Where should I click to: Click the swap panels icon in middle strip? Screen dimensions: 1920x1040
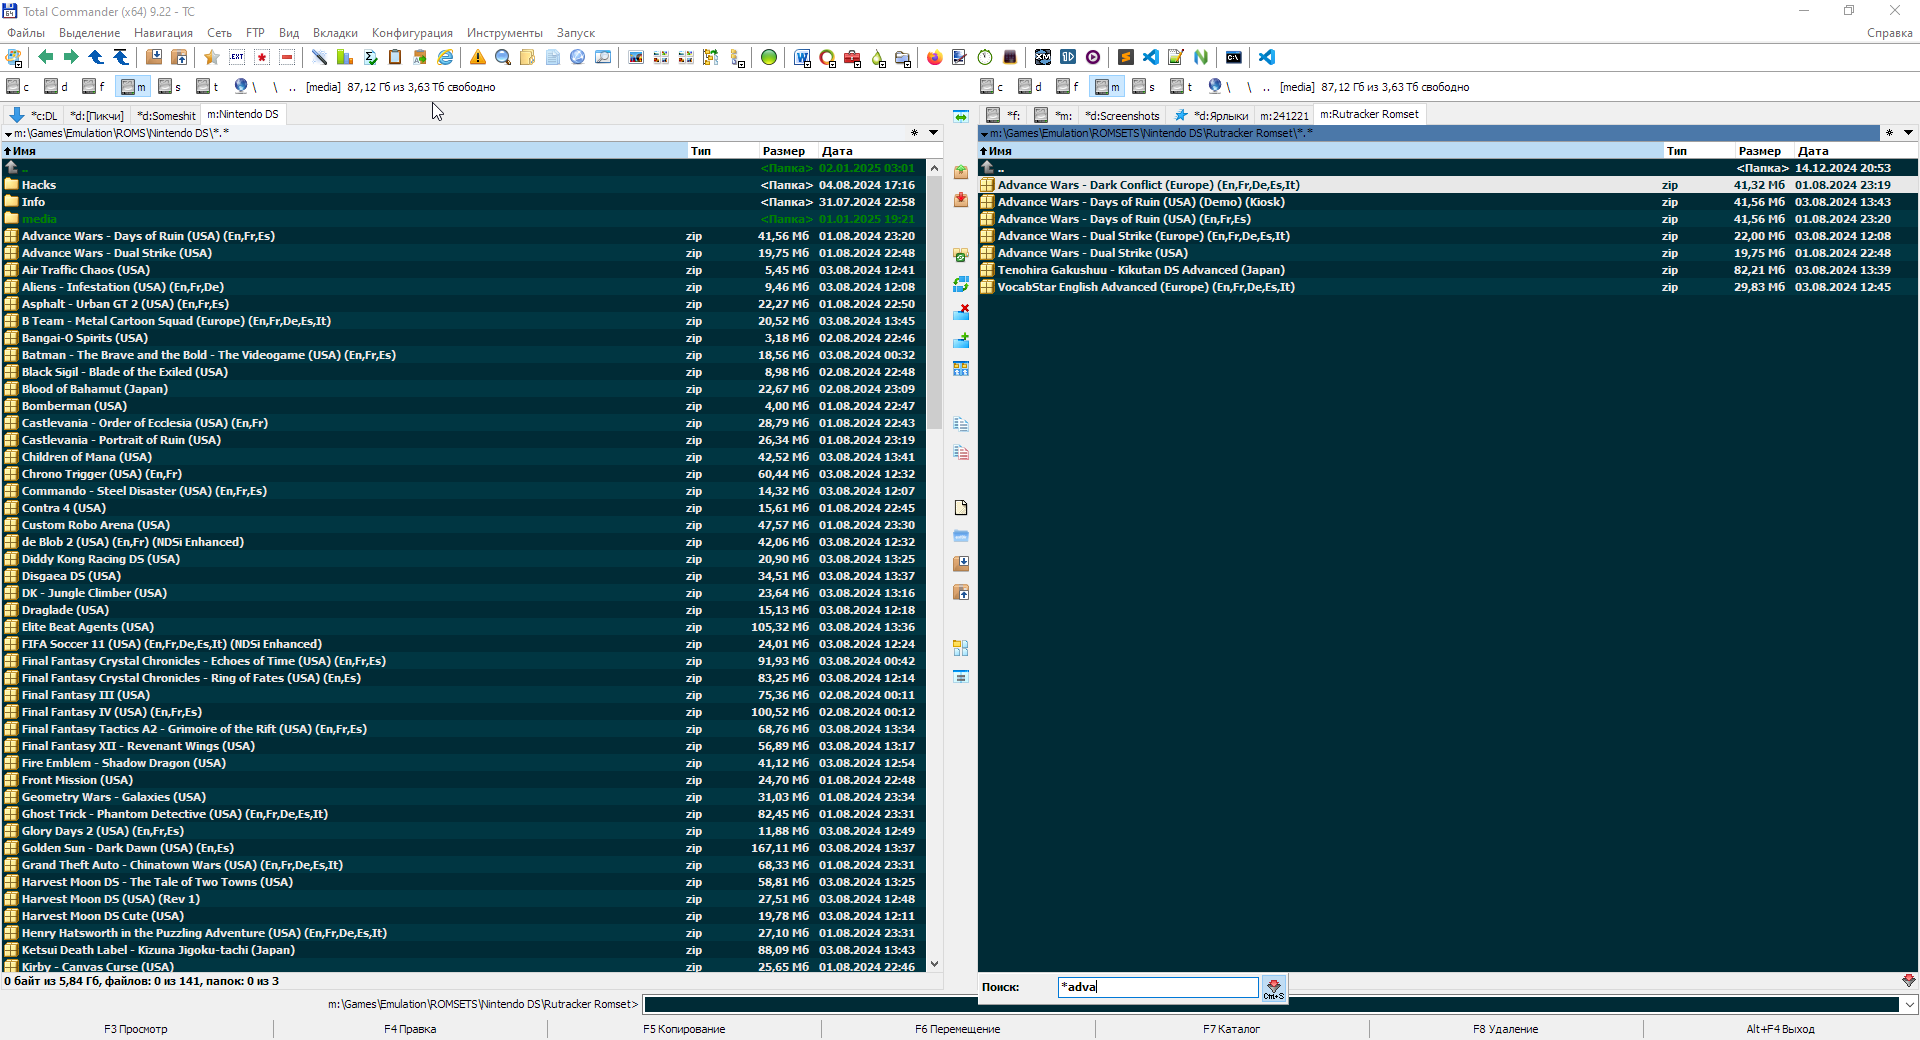tap(961, 116)
